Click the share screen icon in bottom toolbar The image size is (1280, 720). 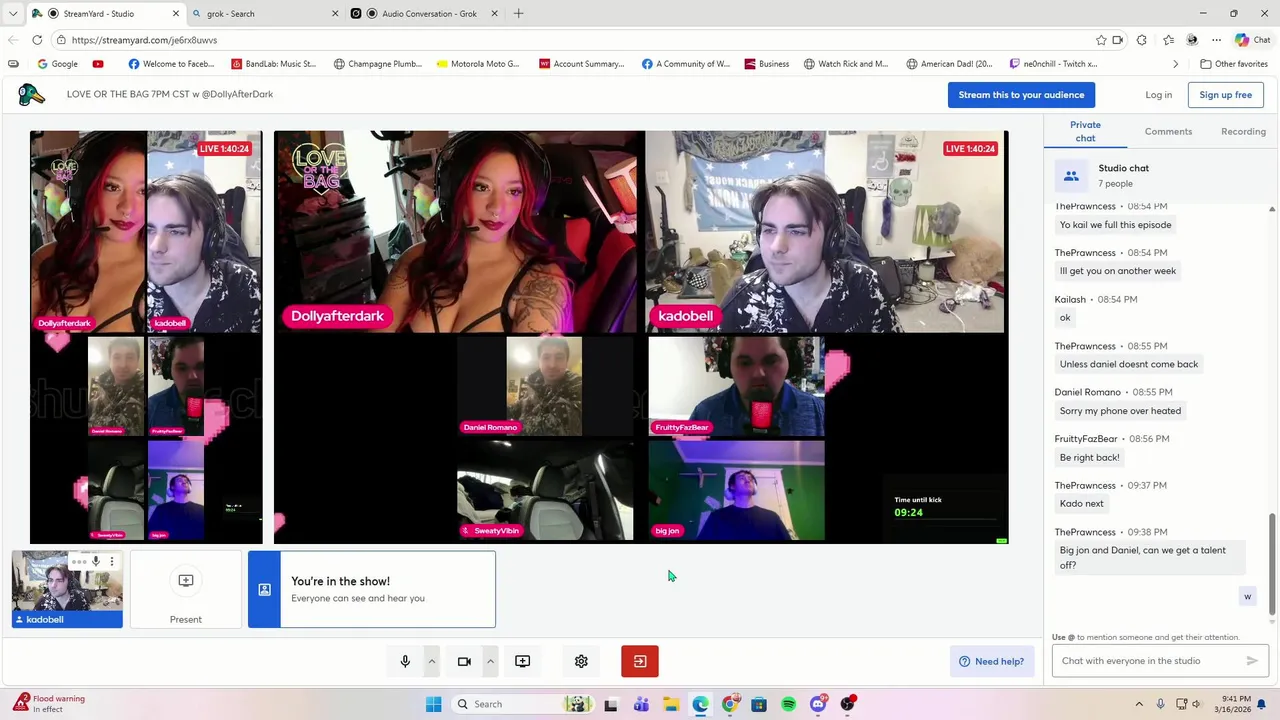click(x=522, y=661)
